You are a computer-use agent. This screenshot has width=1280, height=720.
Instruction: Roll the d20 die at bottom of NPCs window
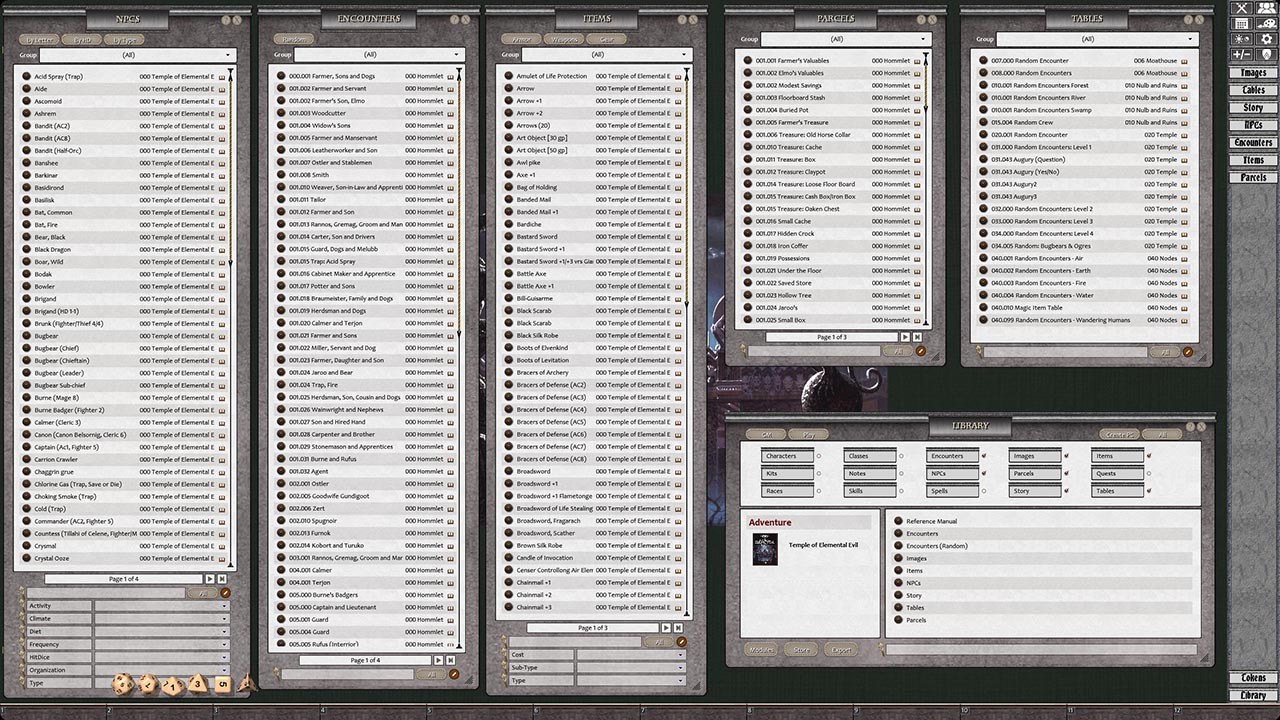(x=123, y=685)
